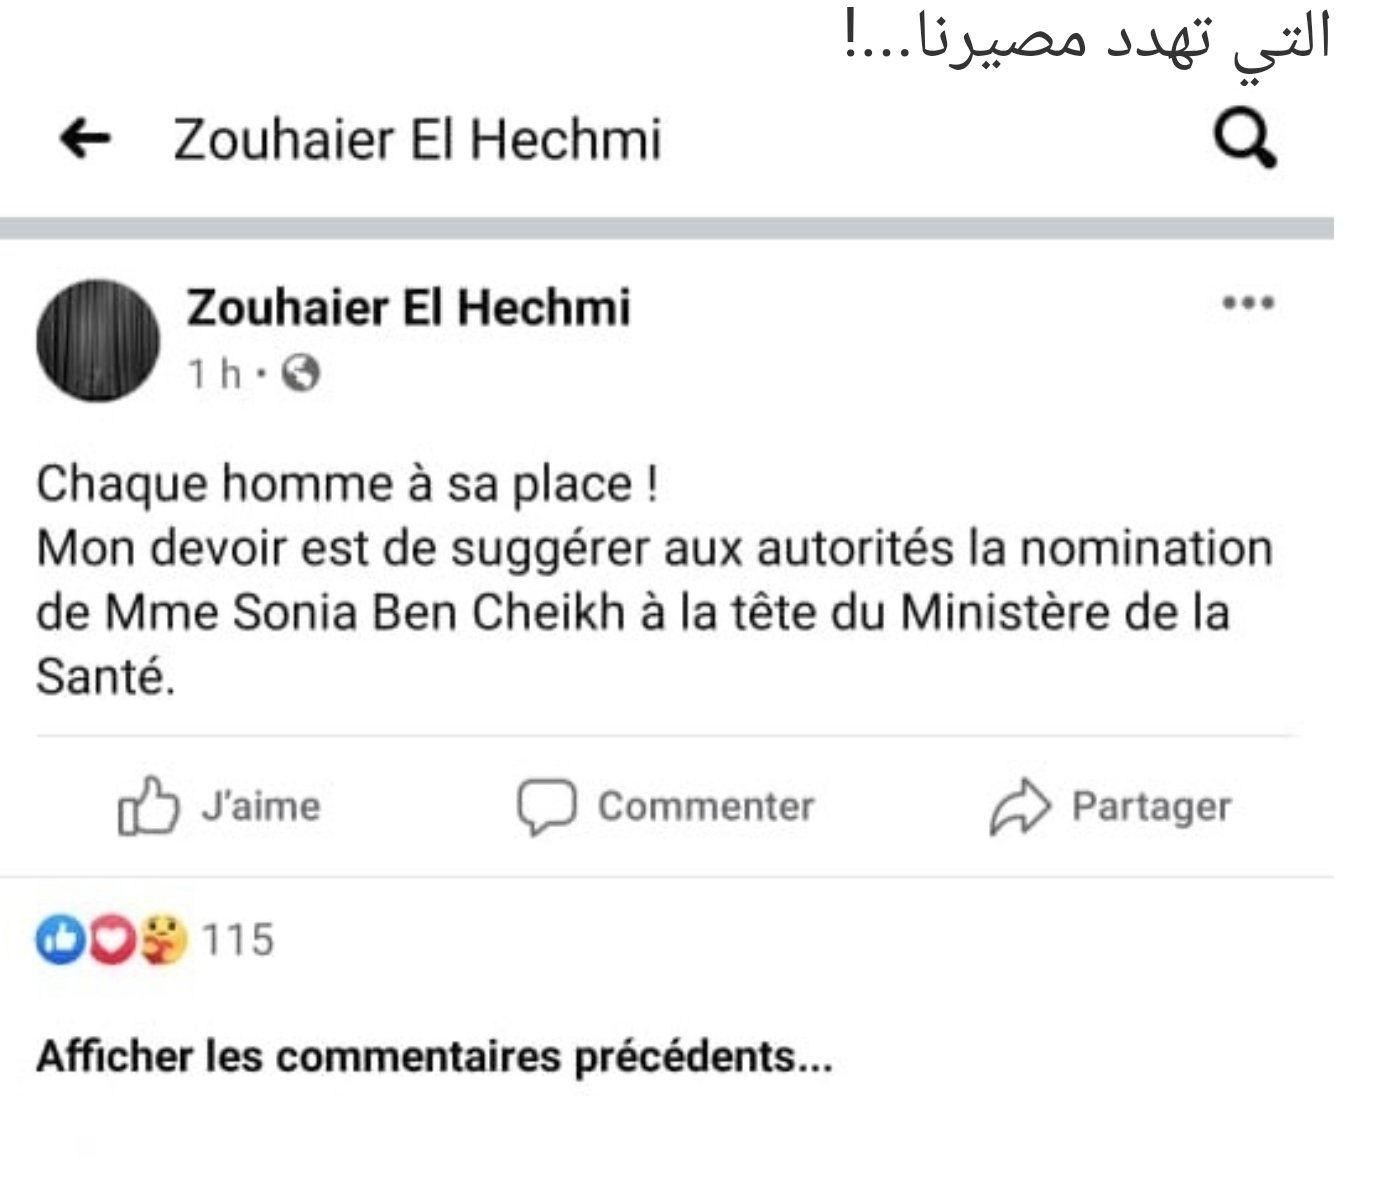Click the Partager share arrow icon
Screen dimensions: 1383x1191
[x=1019, y=807]
